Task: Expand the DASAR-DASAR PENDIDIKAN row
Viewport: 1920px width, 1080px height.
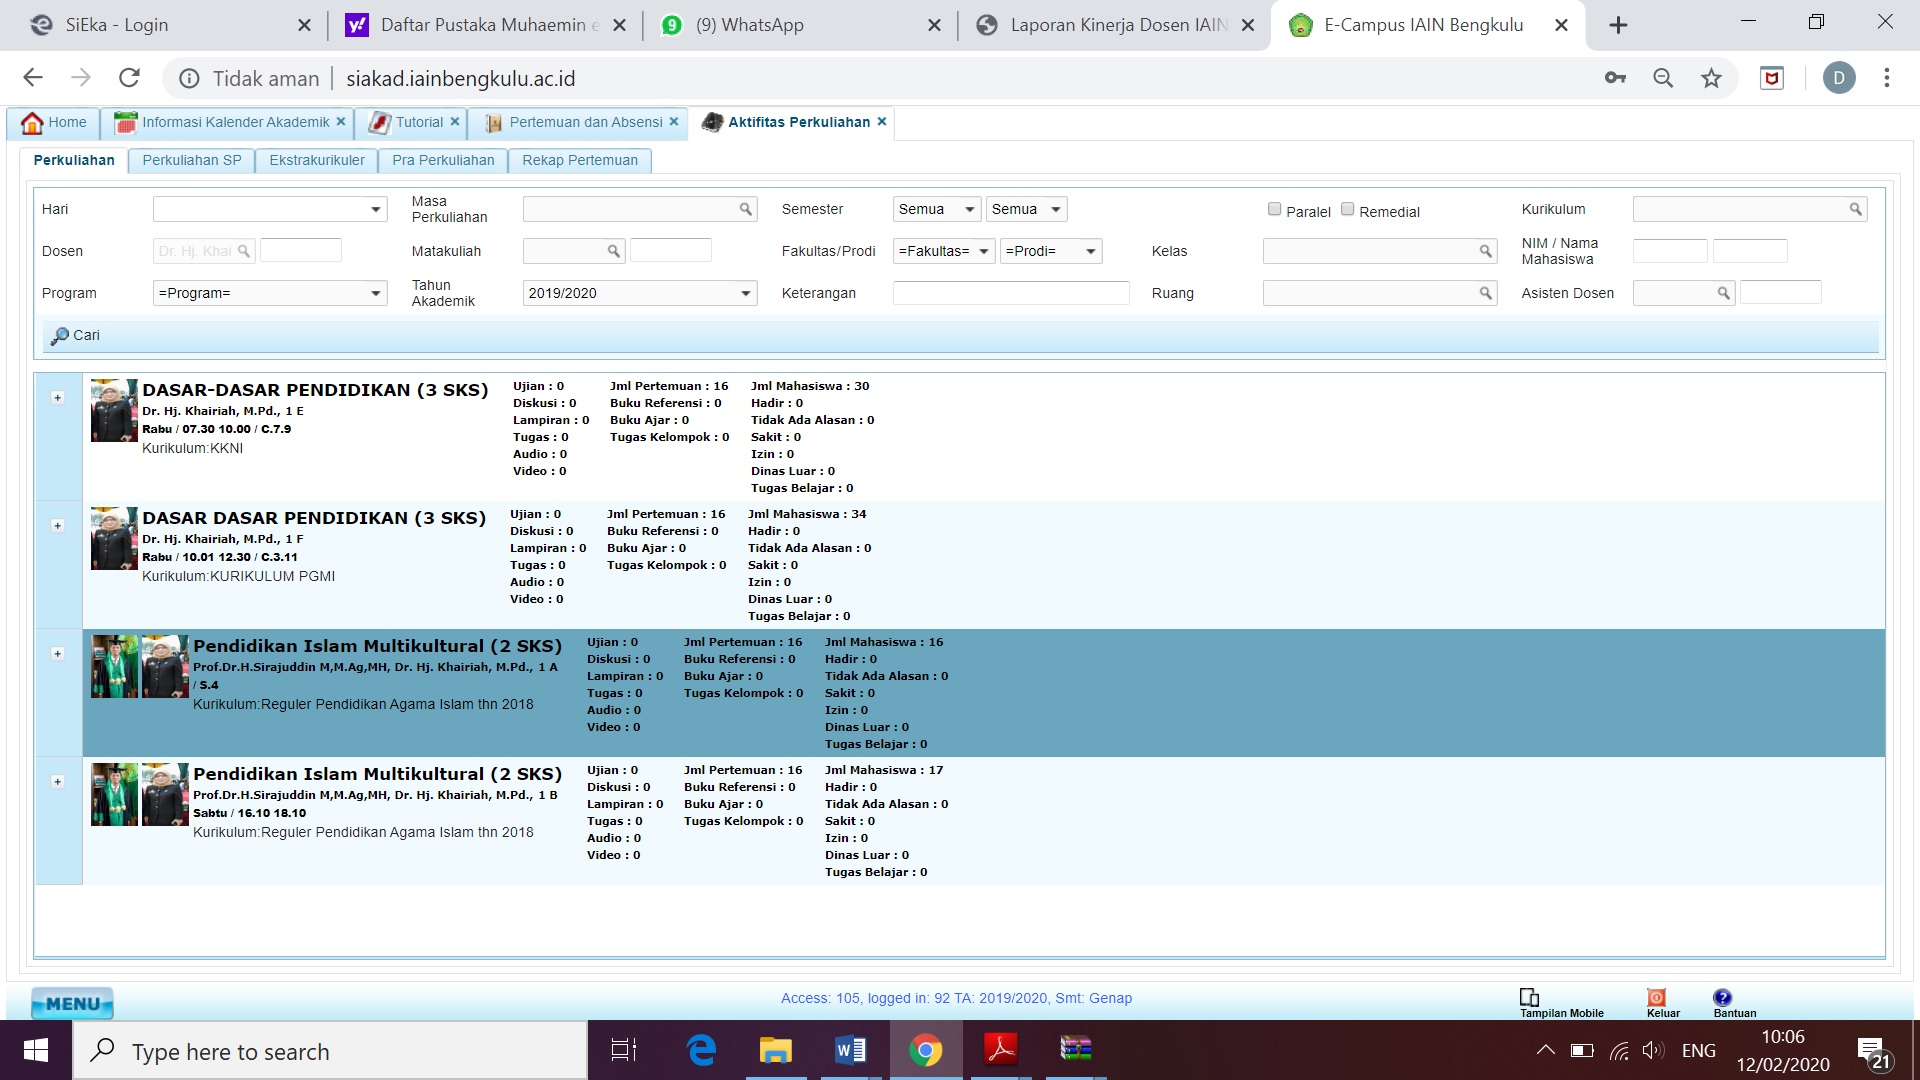Action: (x=57, y=397)
